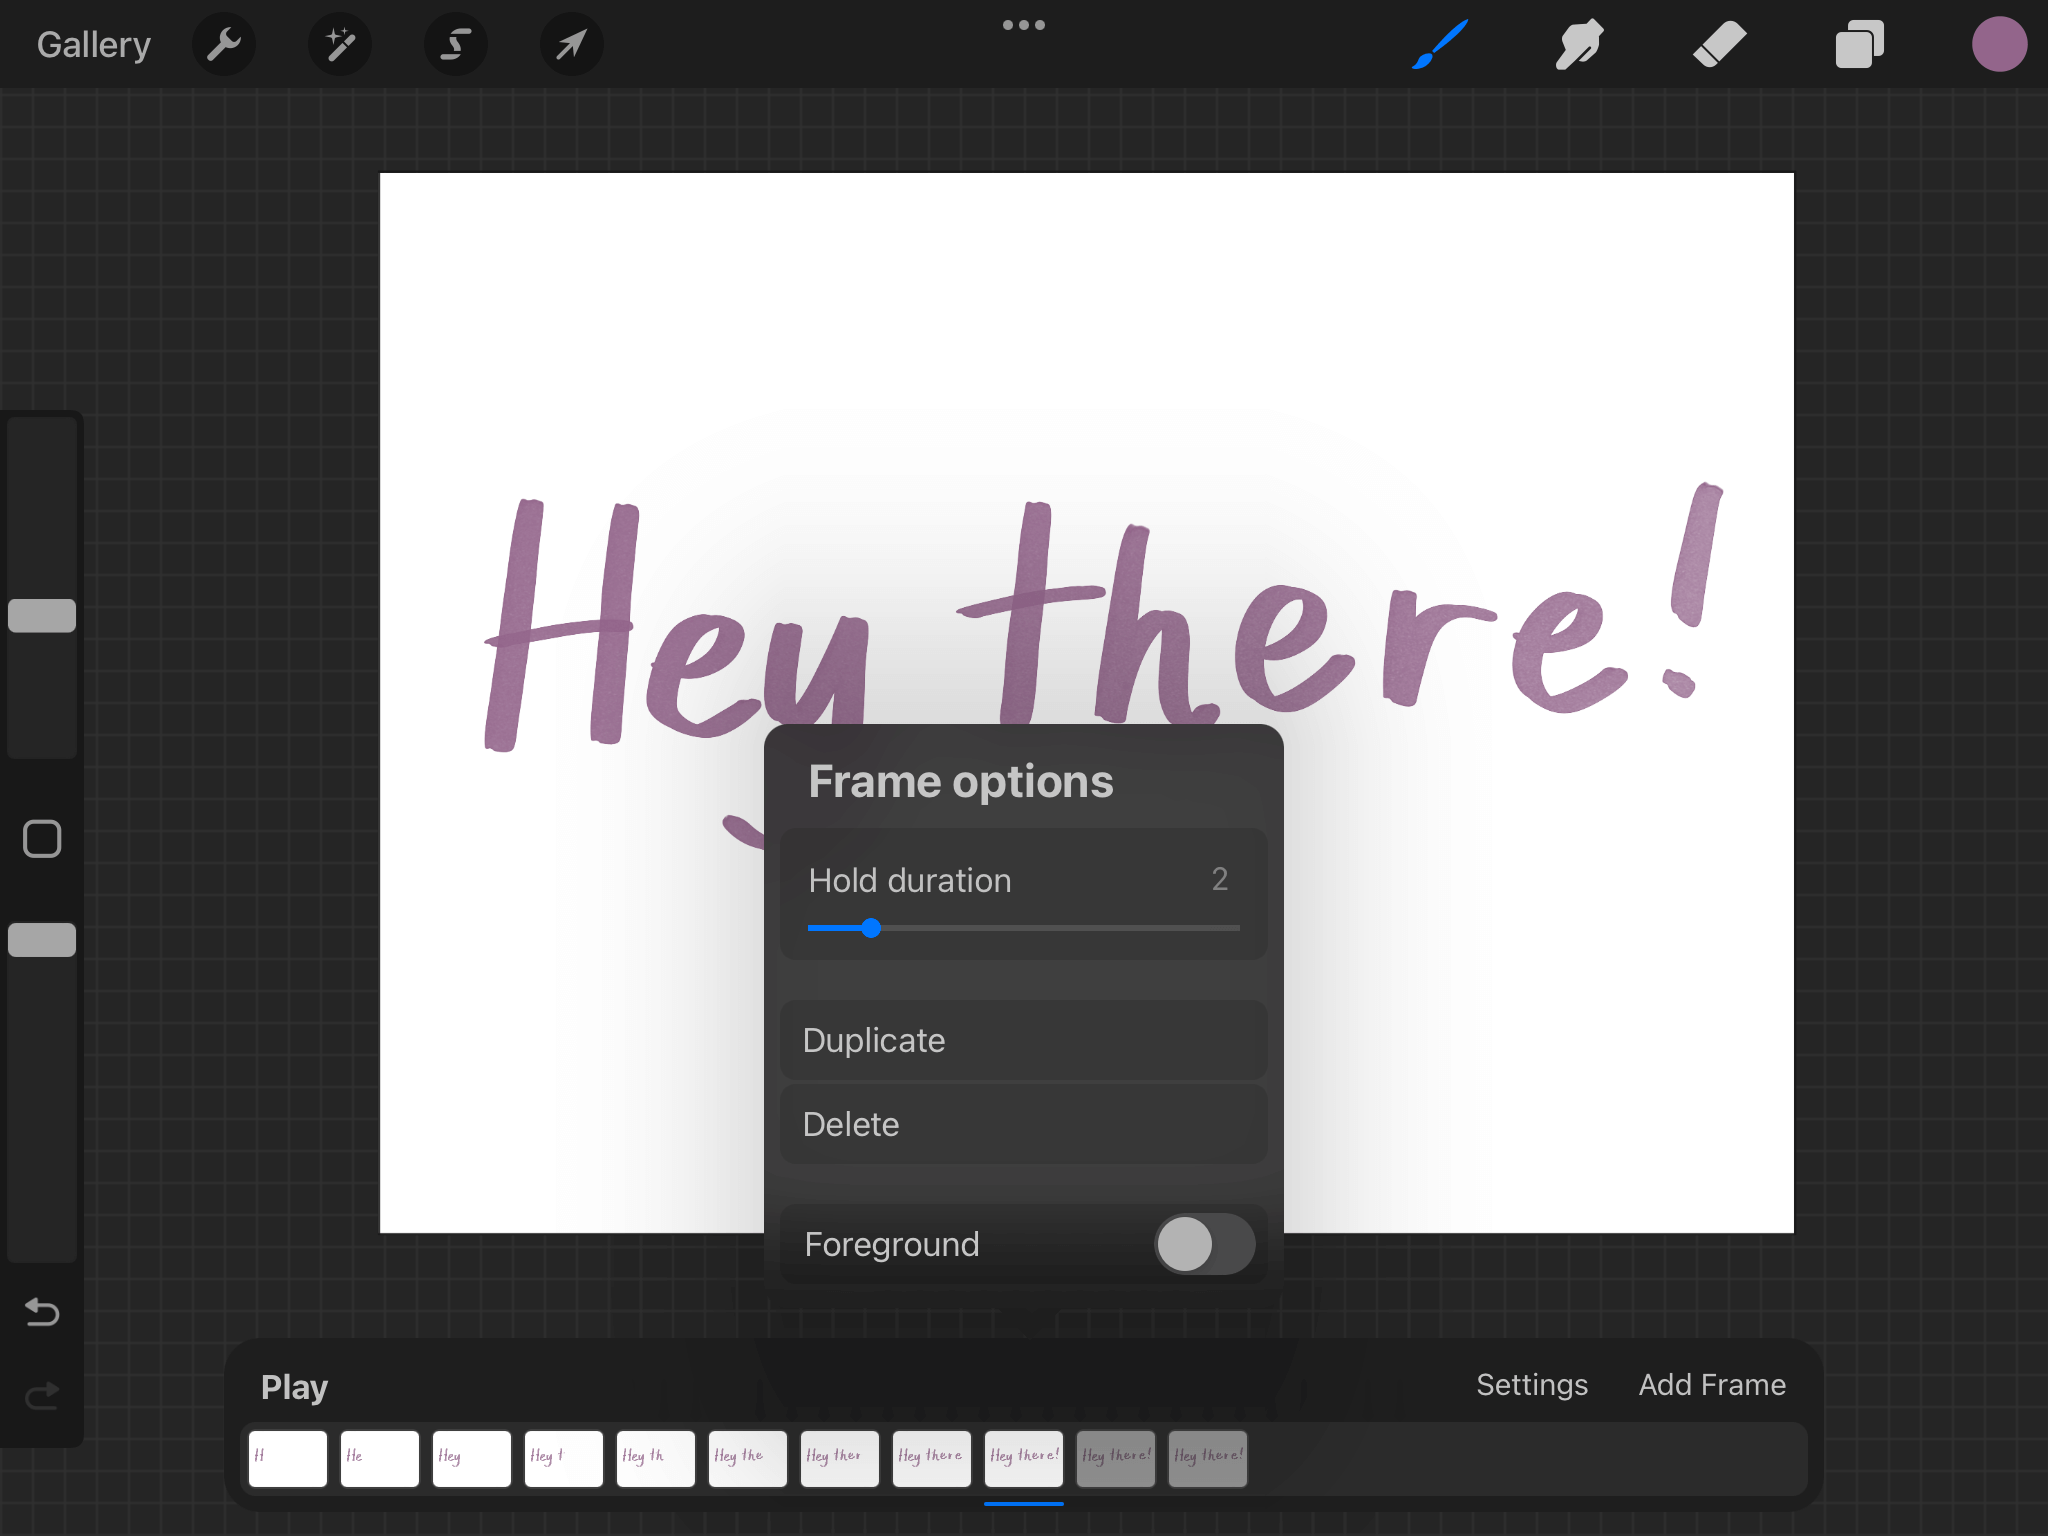Open the Adjustments magic wand menu
2048x1536 pixels.
pyautogui.click(x=340, y=44)
